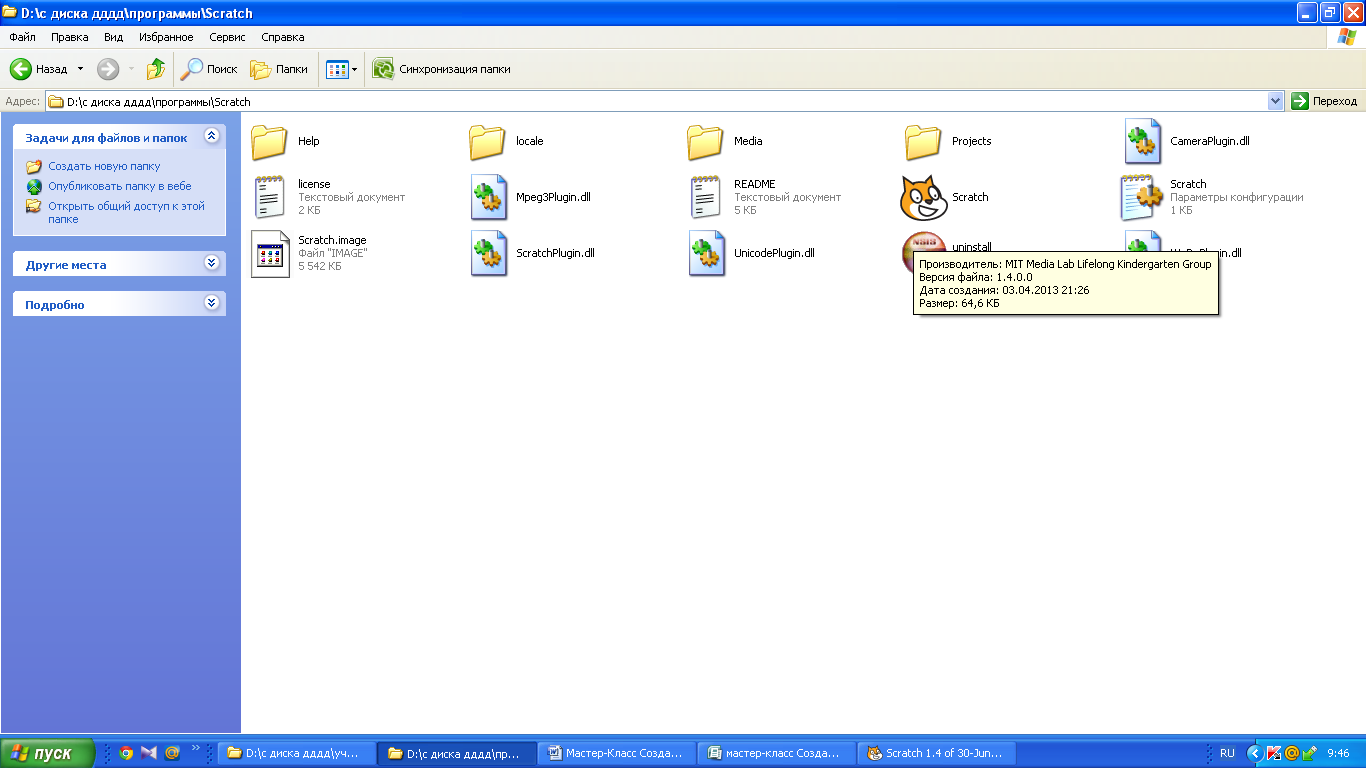The height and width of the screenshot is (768, 1366).
Task: Go up one folder level icon
Action: [x=156, y=69]
